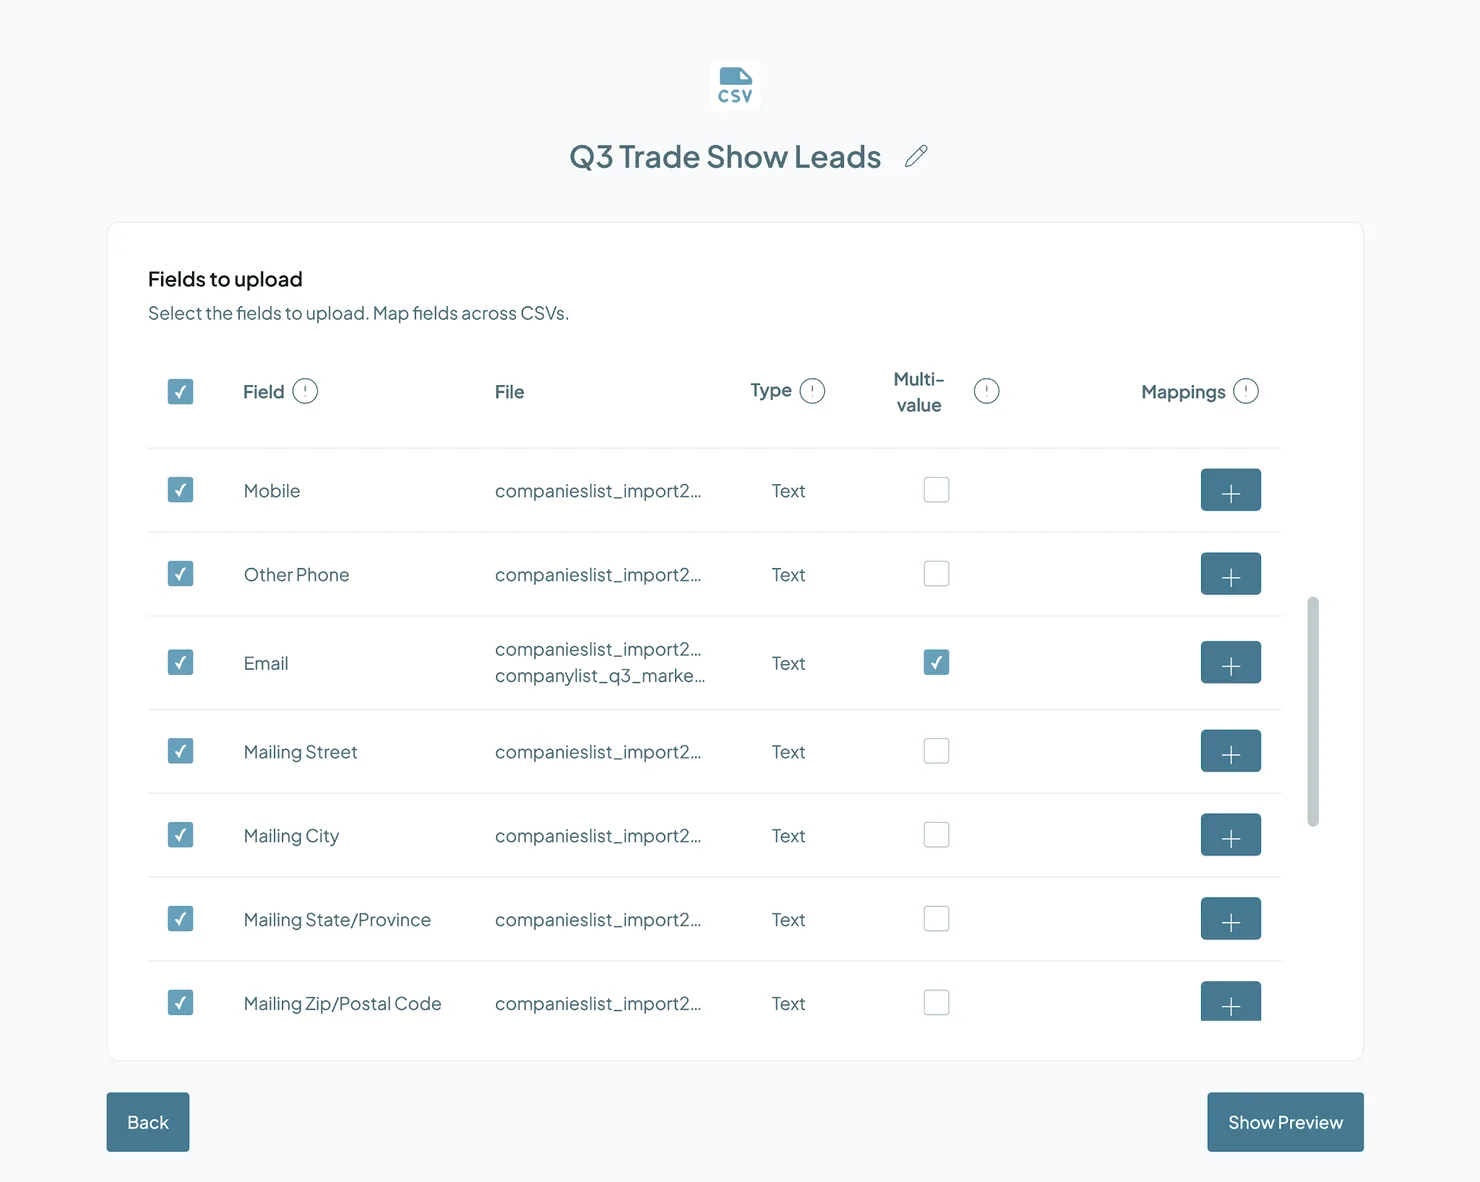Add a mapping for the Mobile field

pos(1231,490)
